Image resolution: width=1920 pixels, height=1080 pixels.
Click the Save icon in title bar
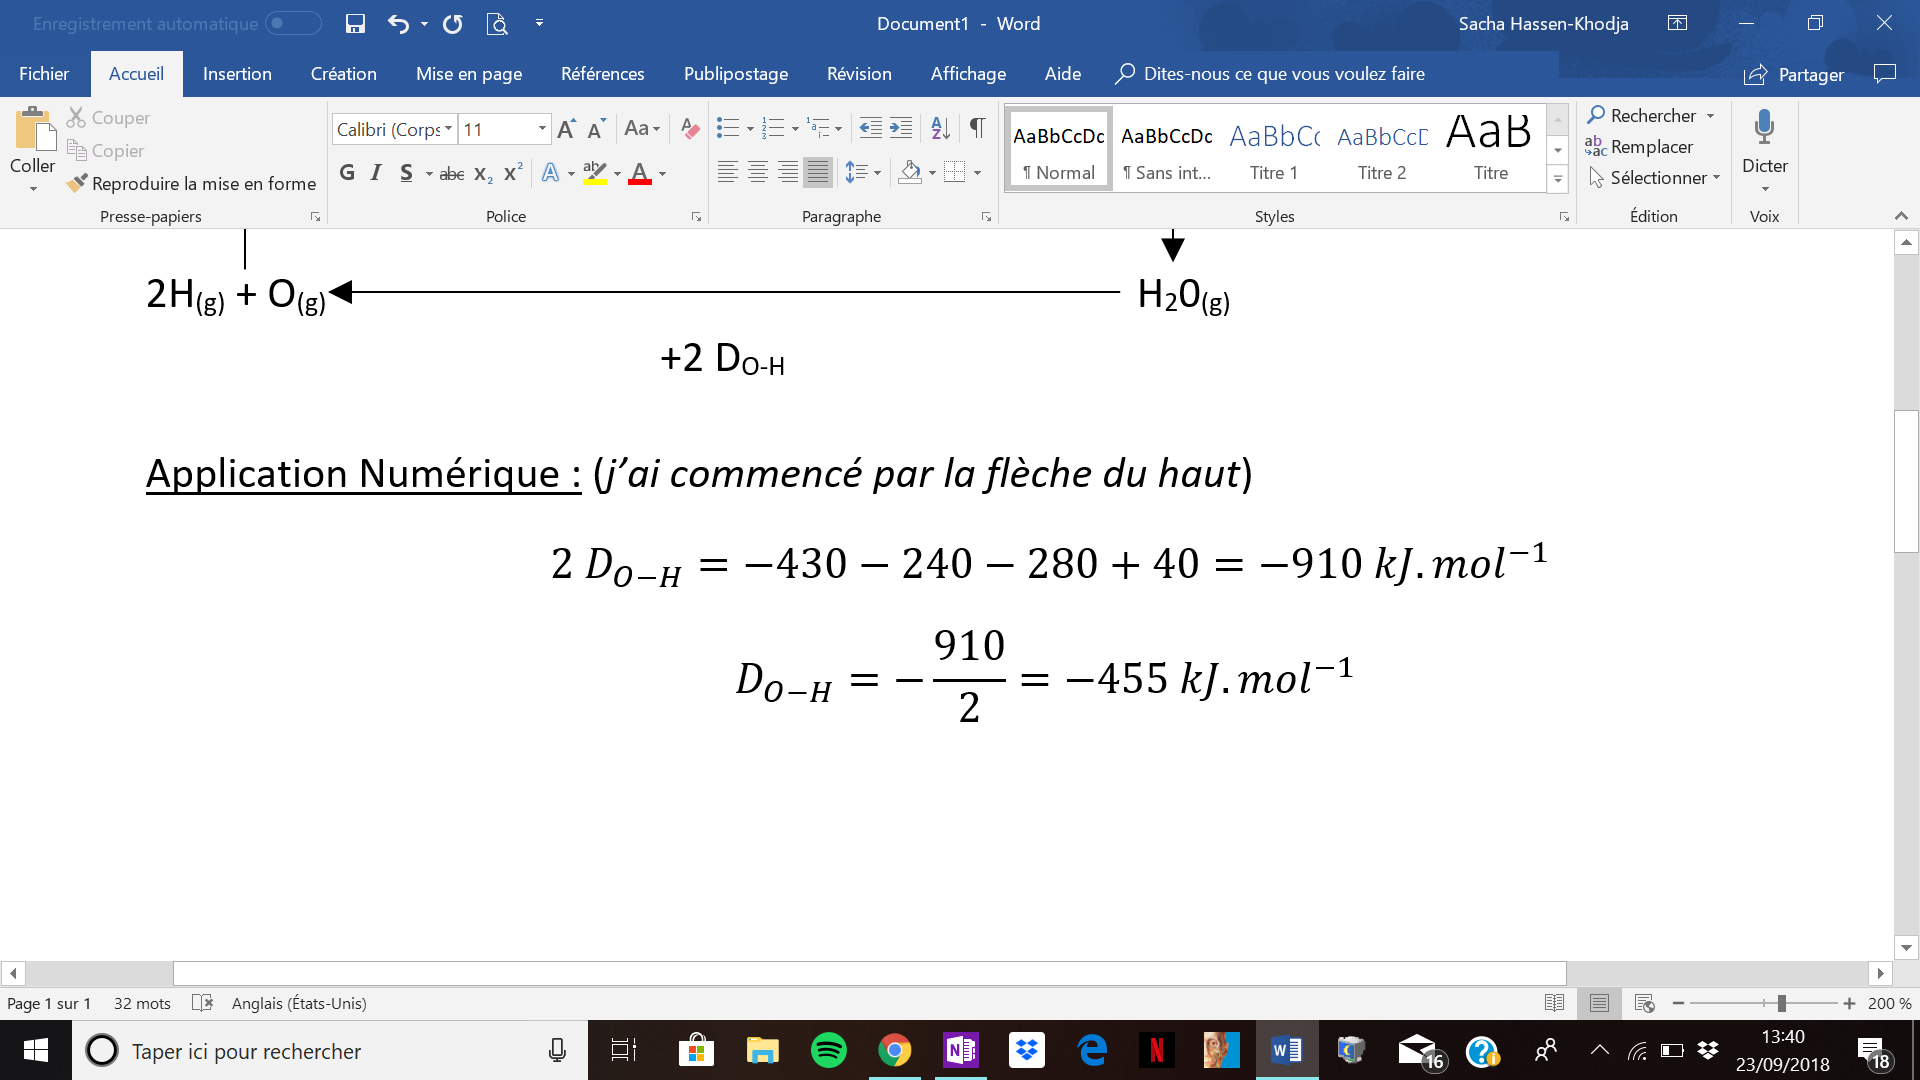(x=355, y=24)
